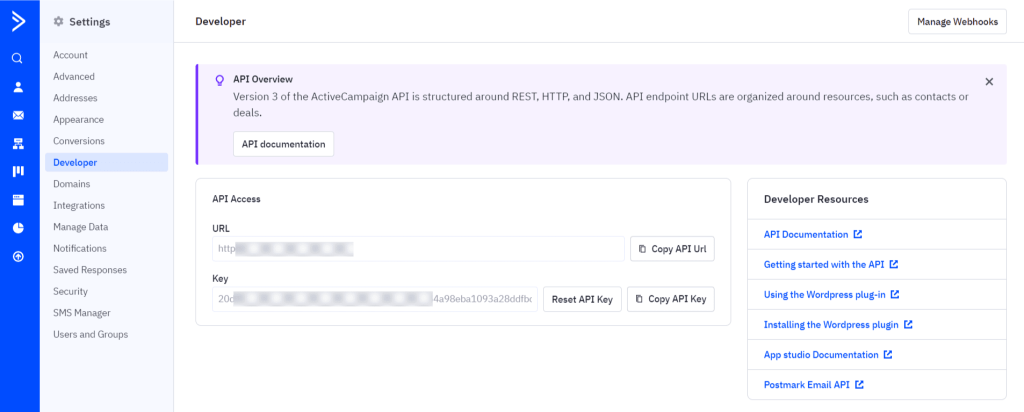Select Integrations in the settings menu
This screenshot has height=412, width=1024.
[x=79, y=205]
